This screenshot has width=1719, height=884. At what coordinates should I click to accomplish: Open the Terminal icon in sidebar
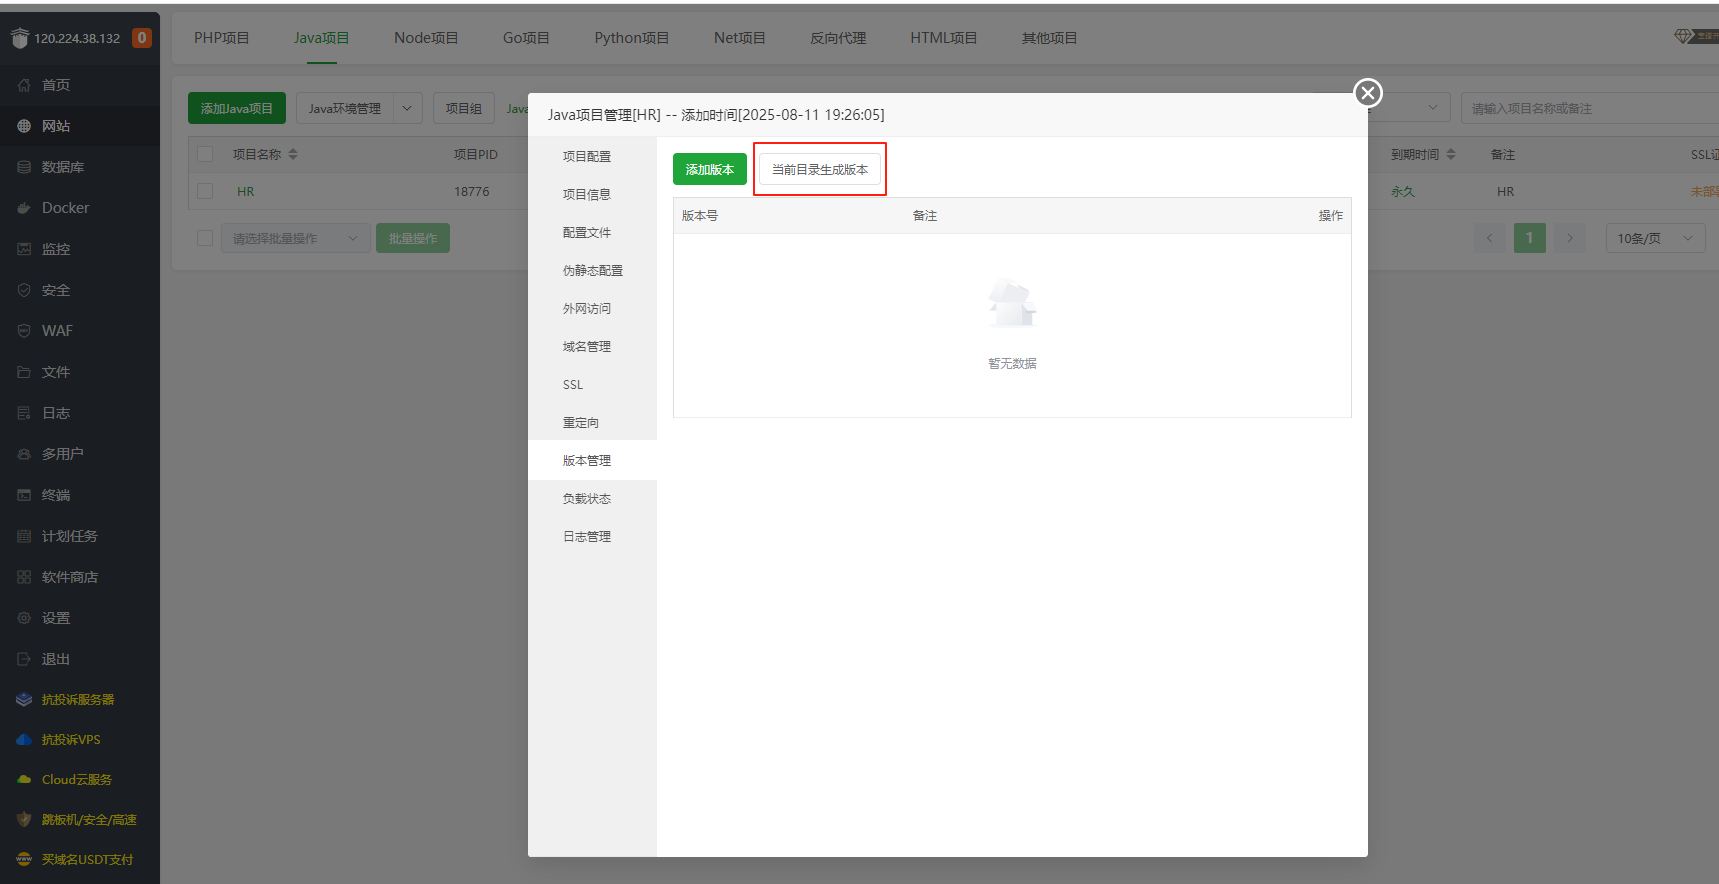(24, 495)
